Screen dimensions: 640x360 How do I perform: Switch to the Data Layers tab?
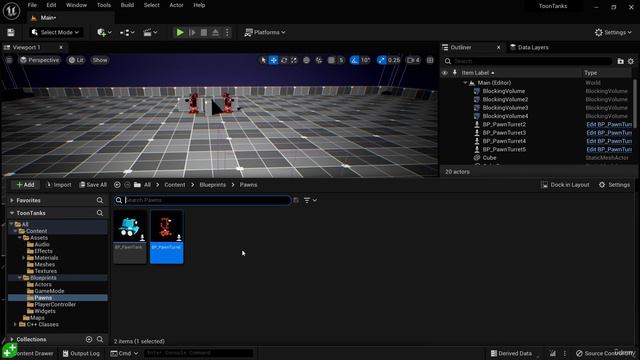tap(529, 47)
